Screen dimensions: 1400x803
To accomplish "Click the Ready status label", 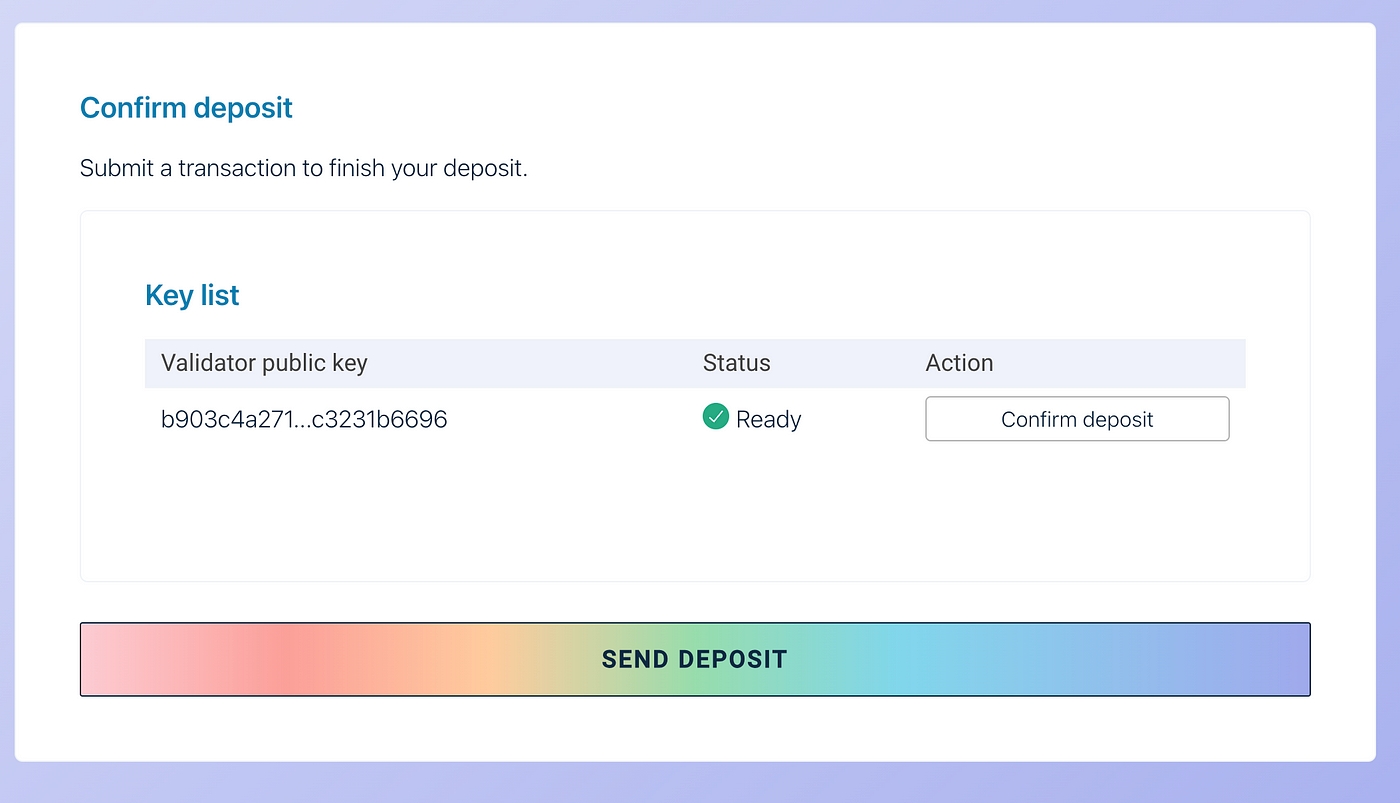I will pyautogui.click(x=768, y=420).
